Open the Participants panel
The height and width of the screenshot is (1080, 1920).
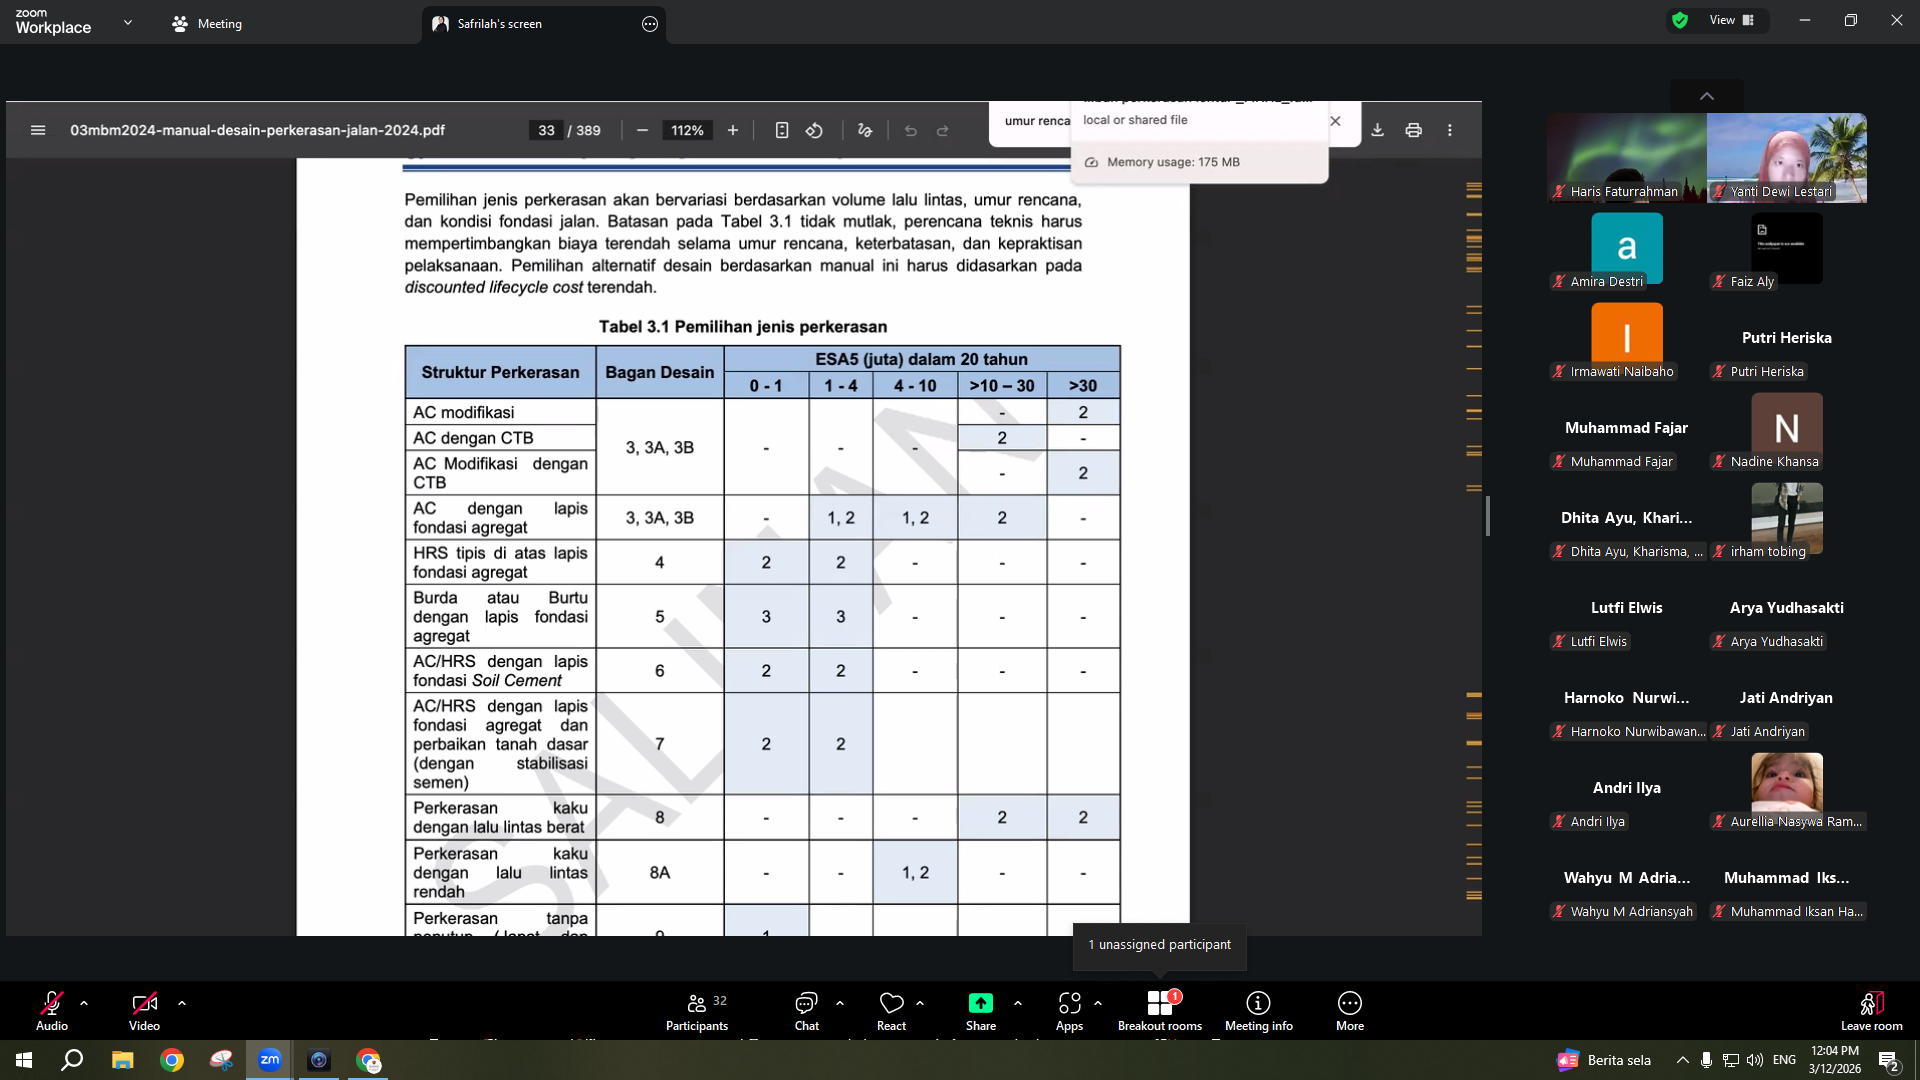(697, 1010)
